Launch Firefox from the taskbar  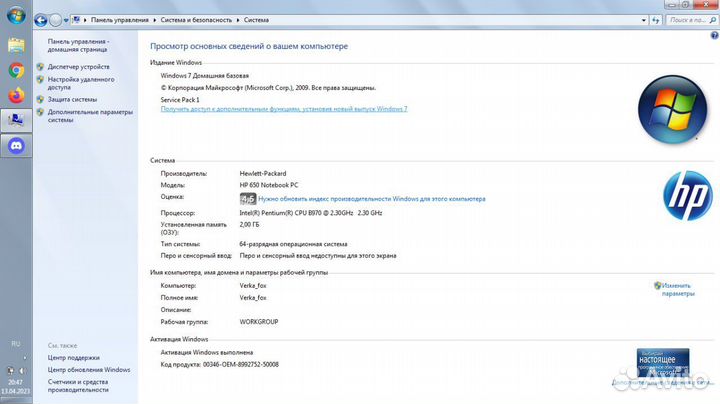[16, 95]
